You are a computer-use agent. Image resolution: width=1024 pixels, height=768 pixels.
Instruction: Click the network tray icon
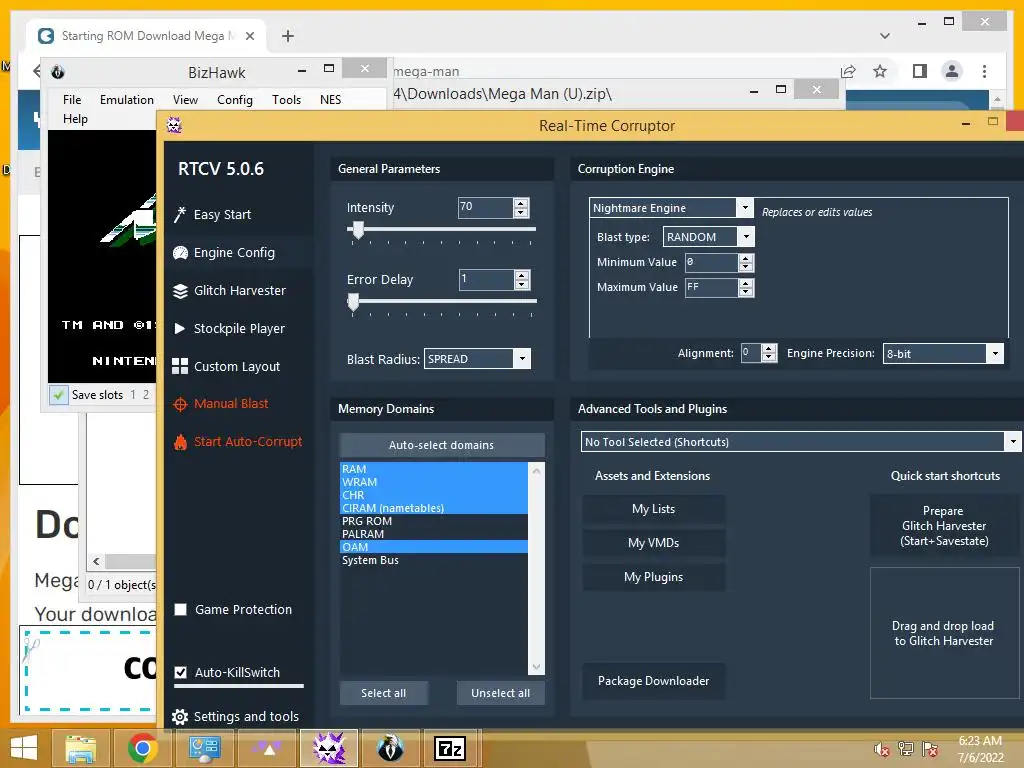point(906,749)
